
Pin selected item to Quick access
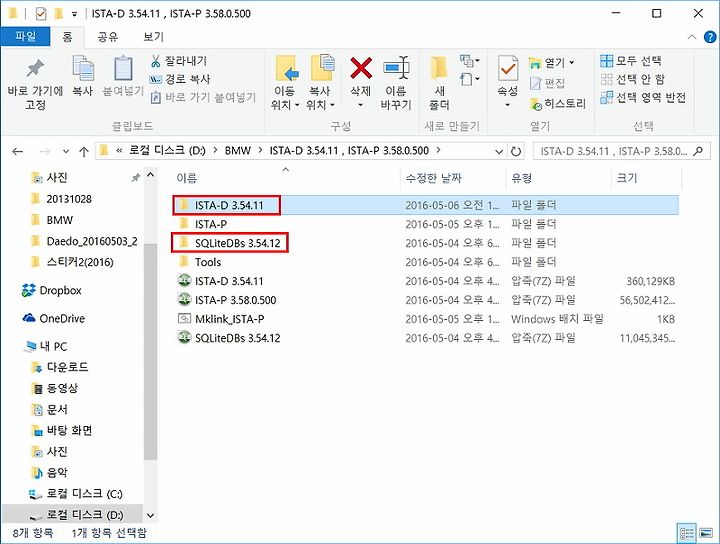[x=35, y=84]
